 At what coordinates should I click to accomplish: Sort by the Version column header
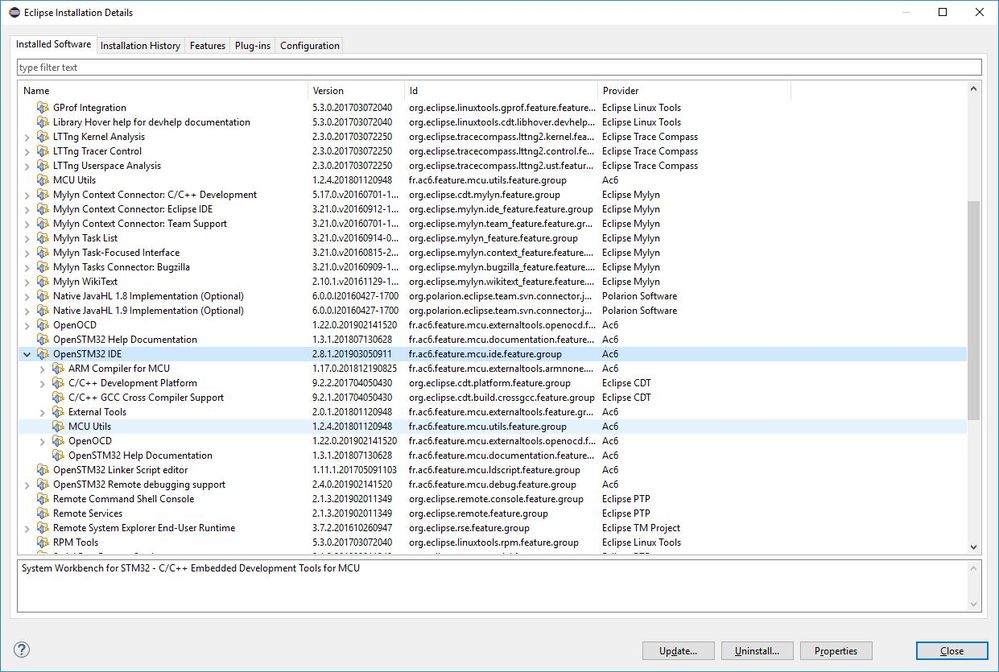356,90
